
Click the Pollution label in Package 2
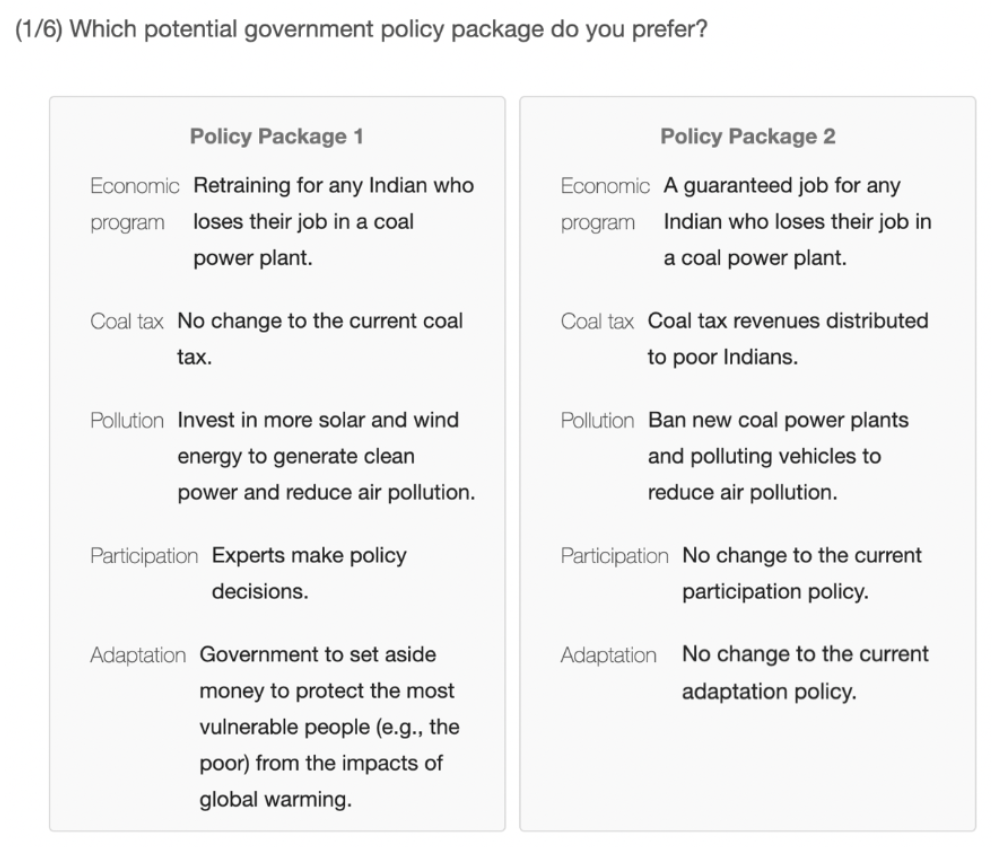coord(597,420)
